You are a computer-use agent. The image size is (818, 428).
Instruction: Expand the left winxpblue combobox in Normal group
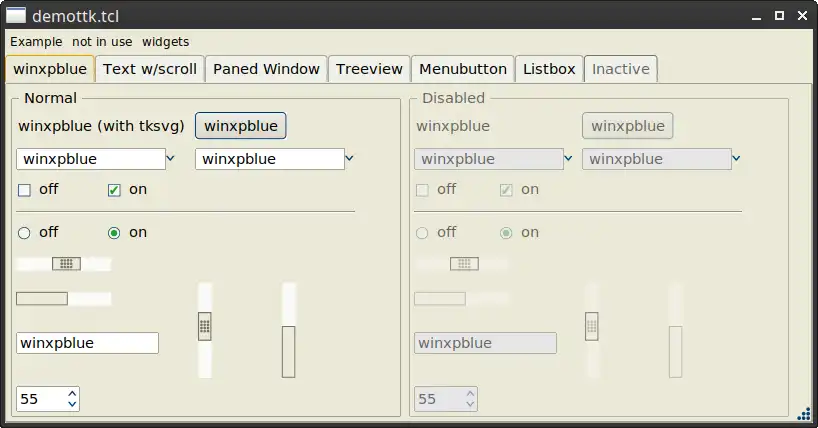point(170,158)
